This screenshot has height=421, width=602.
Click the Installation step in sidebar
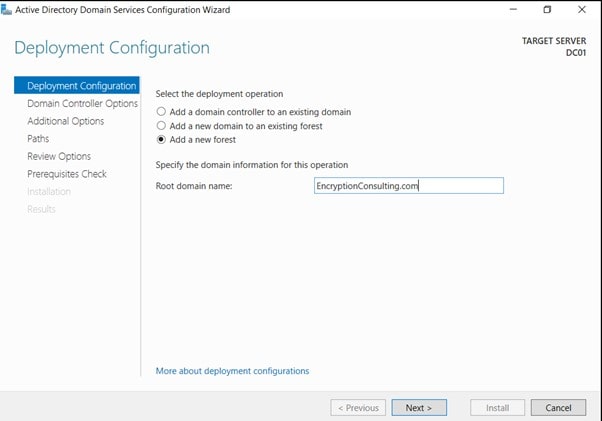point(49,191)
